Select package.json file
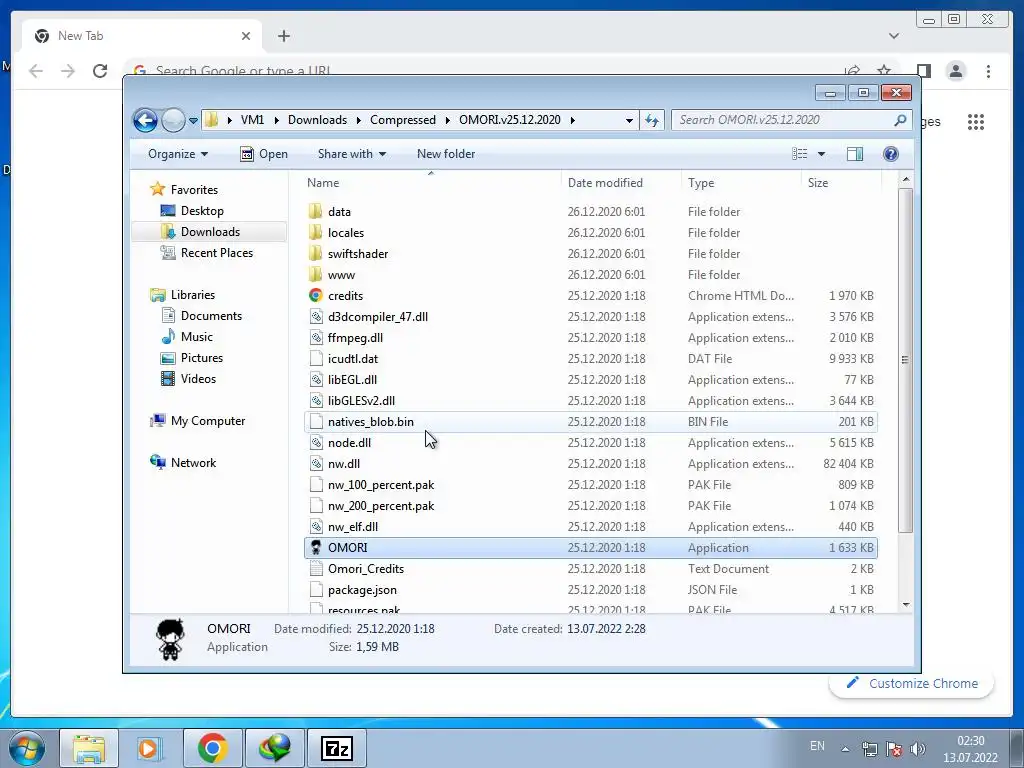Viewport: 1024px width, 768px height. point(591,590)
